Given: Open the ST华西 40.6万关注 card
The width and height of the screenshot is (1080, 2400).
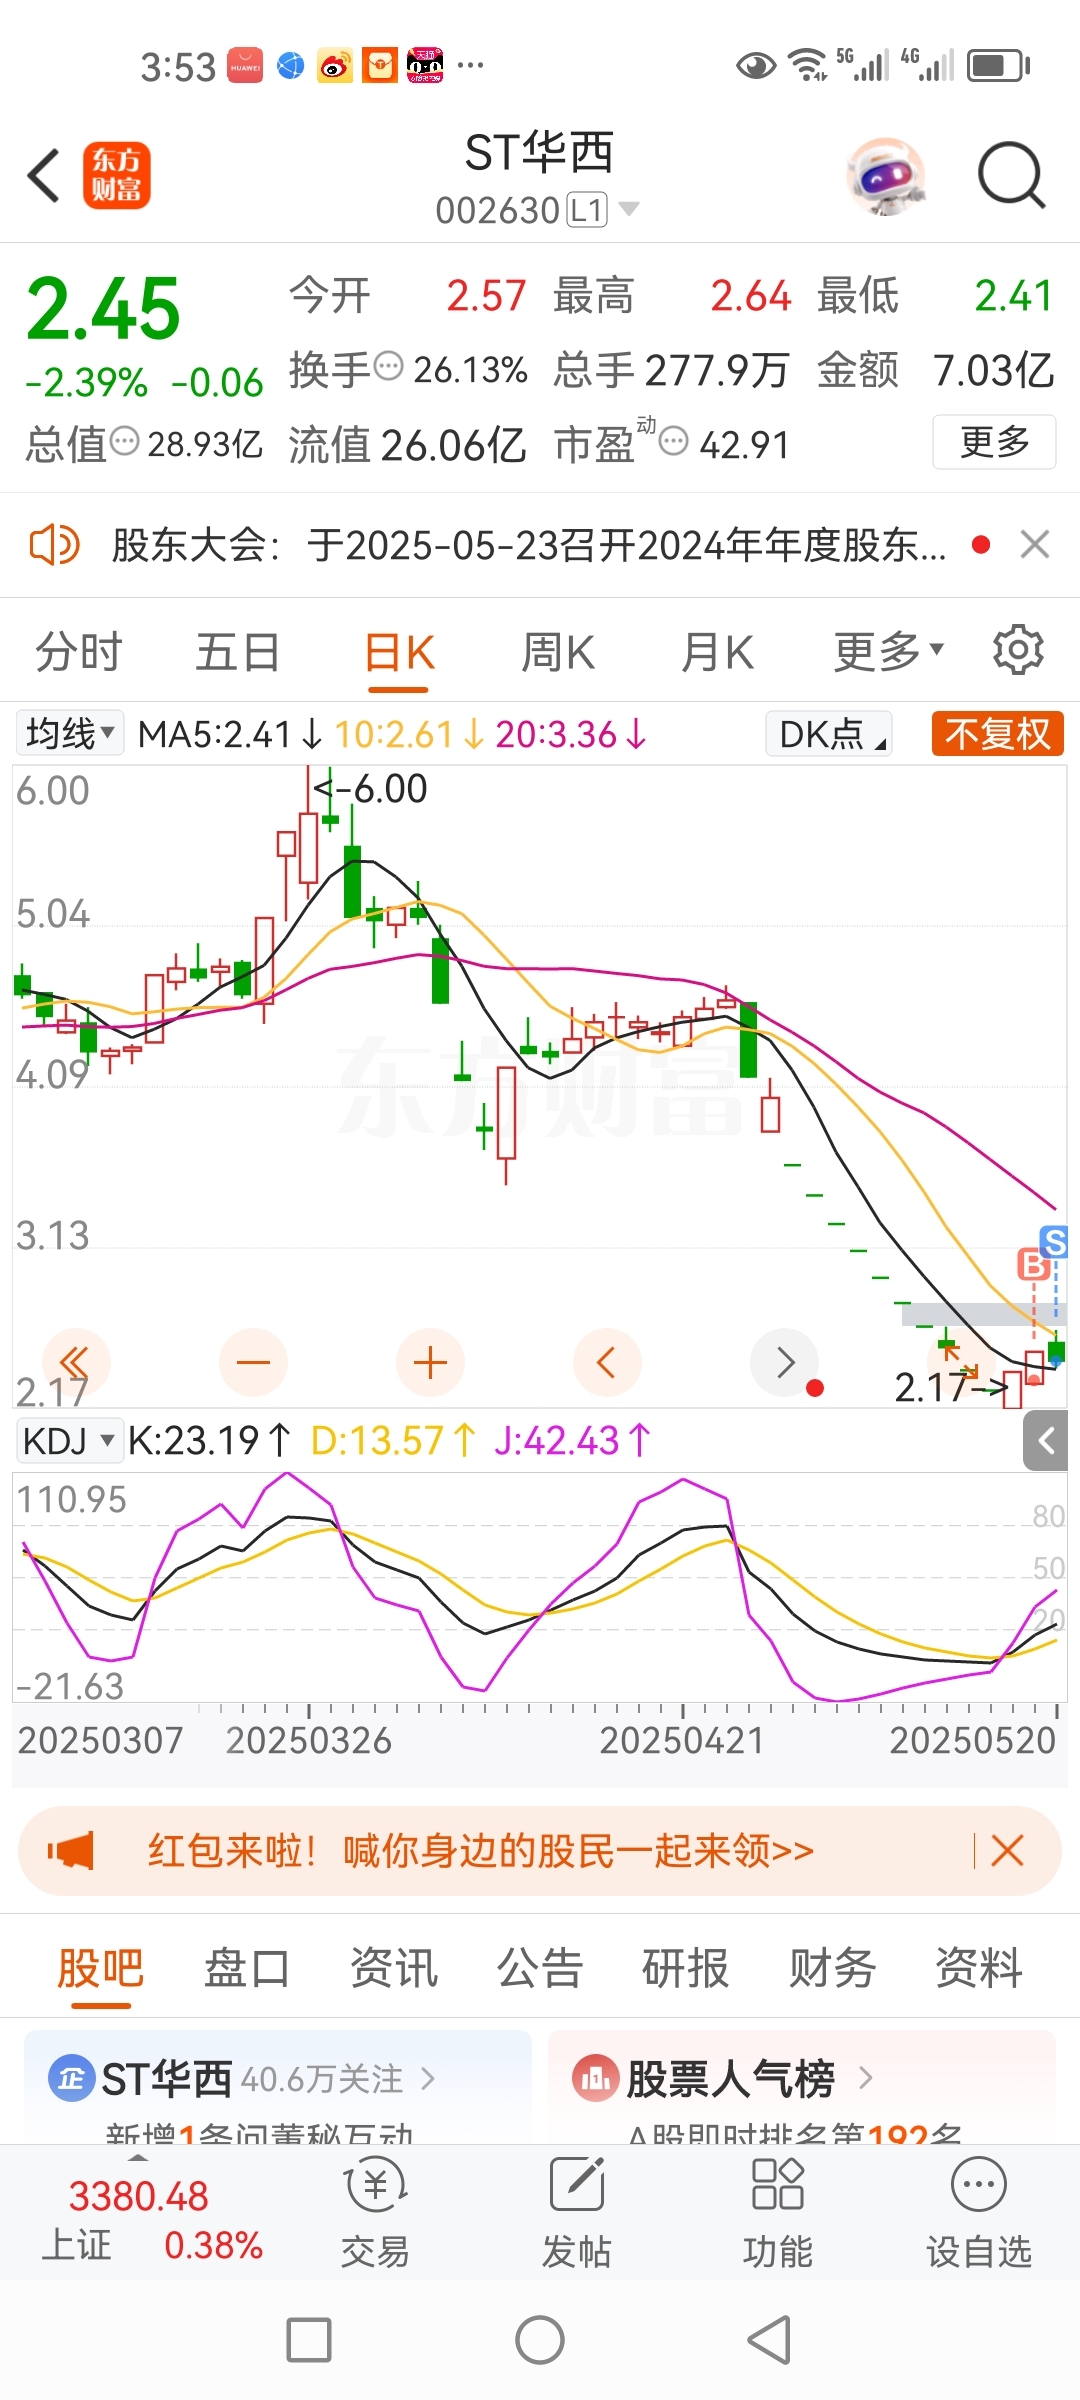Looking at the screenshot, I should tap(278, 2086).
